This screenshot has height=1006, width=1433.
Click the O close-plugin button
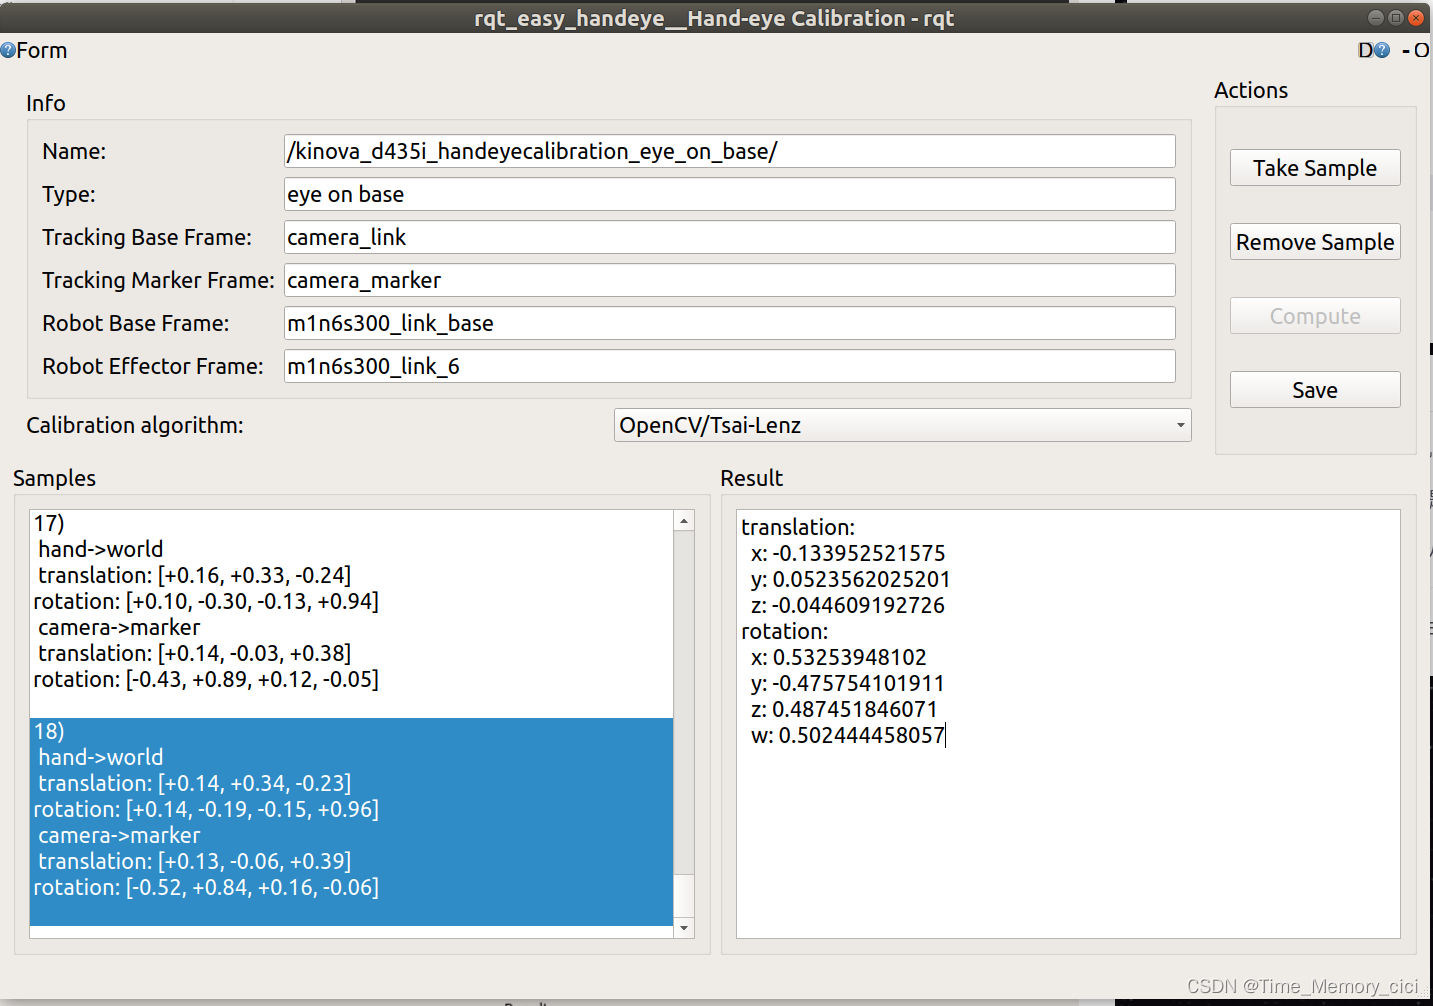tap(1421, 50)
